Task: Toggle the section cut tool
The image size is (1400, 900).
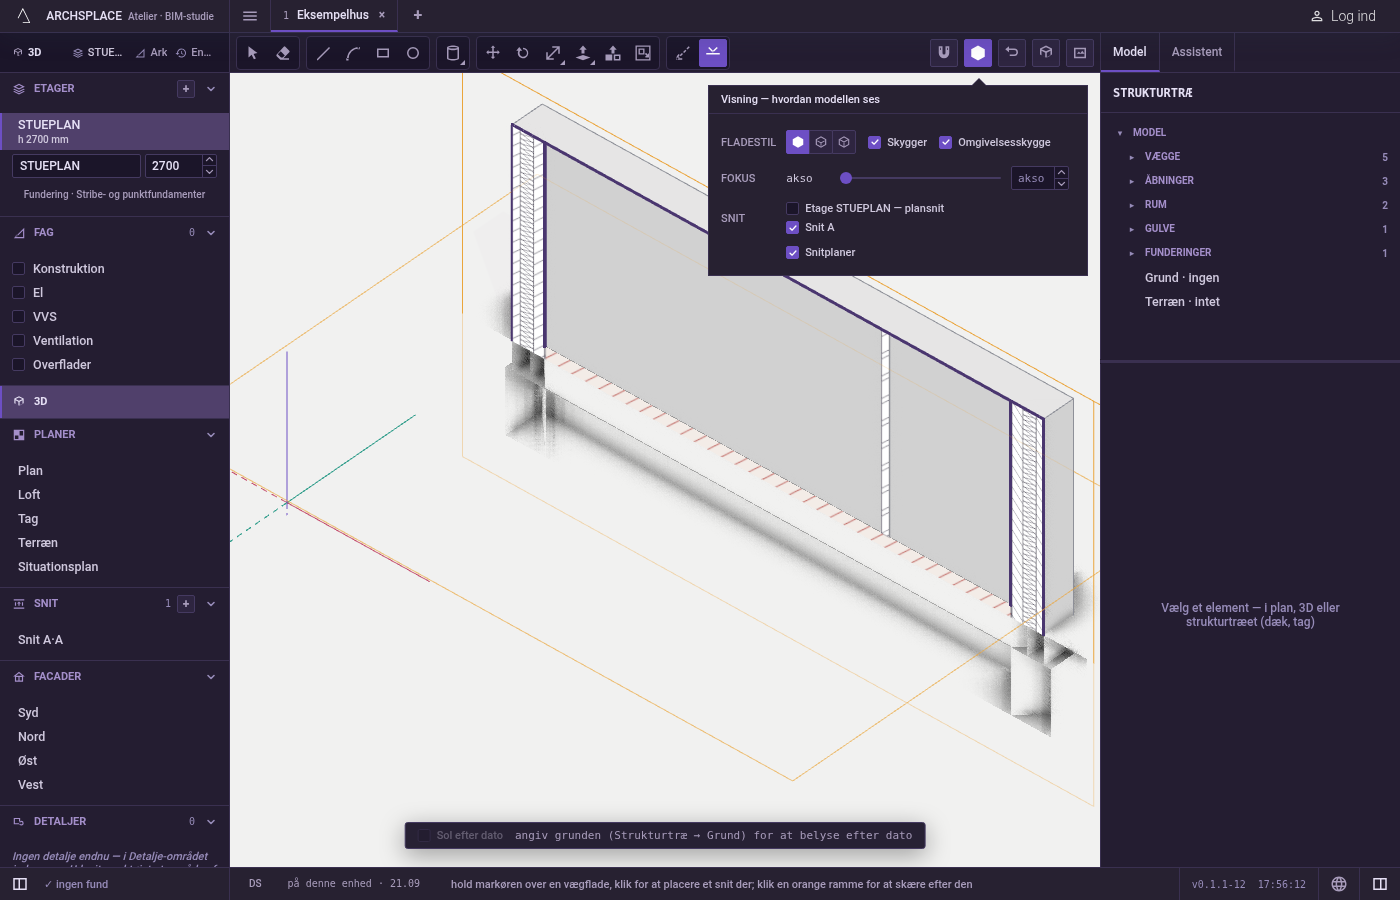Action: click(x=713, y=53)
